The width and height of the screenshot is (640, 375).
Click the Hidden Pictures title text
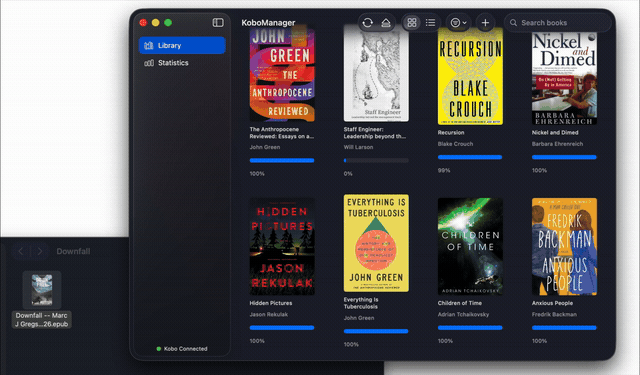click(x=271, y=303)
